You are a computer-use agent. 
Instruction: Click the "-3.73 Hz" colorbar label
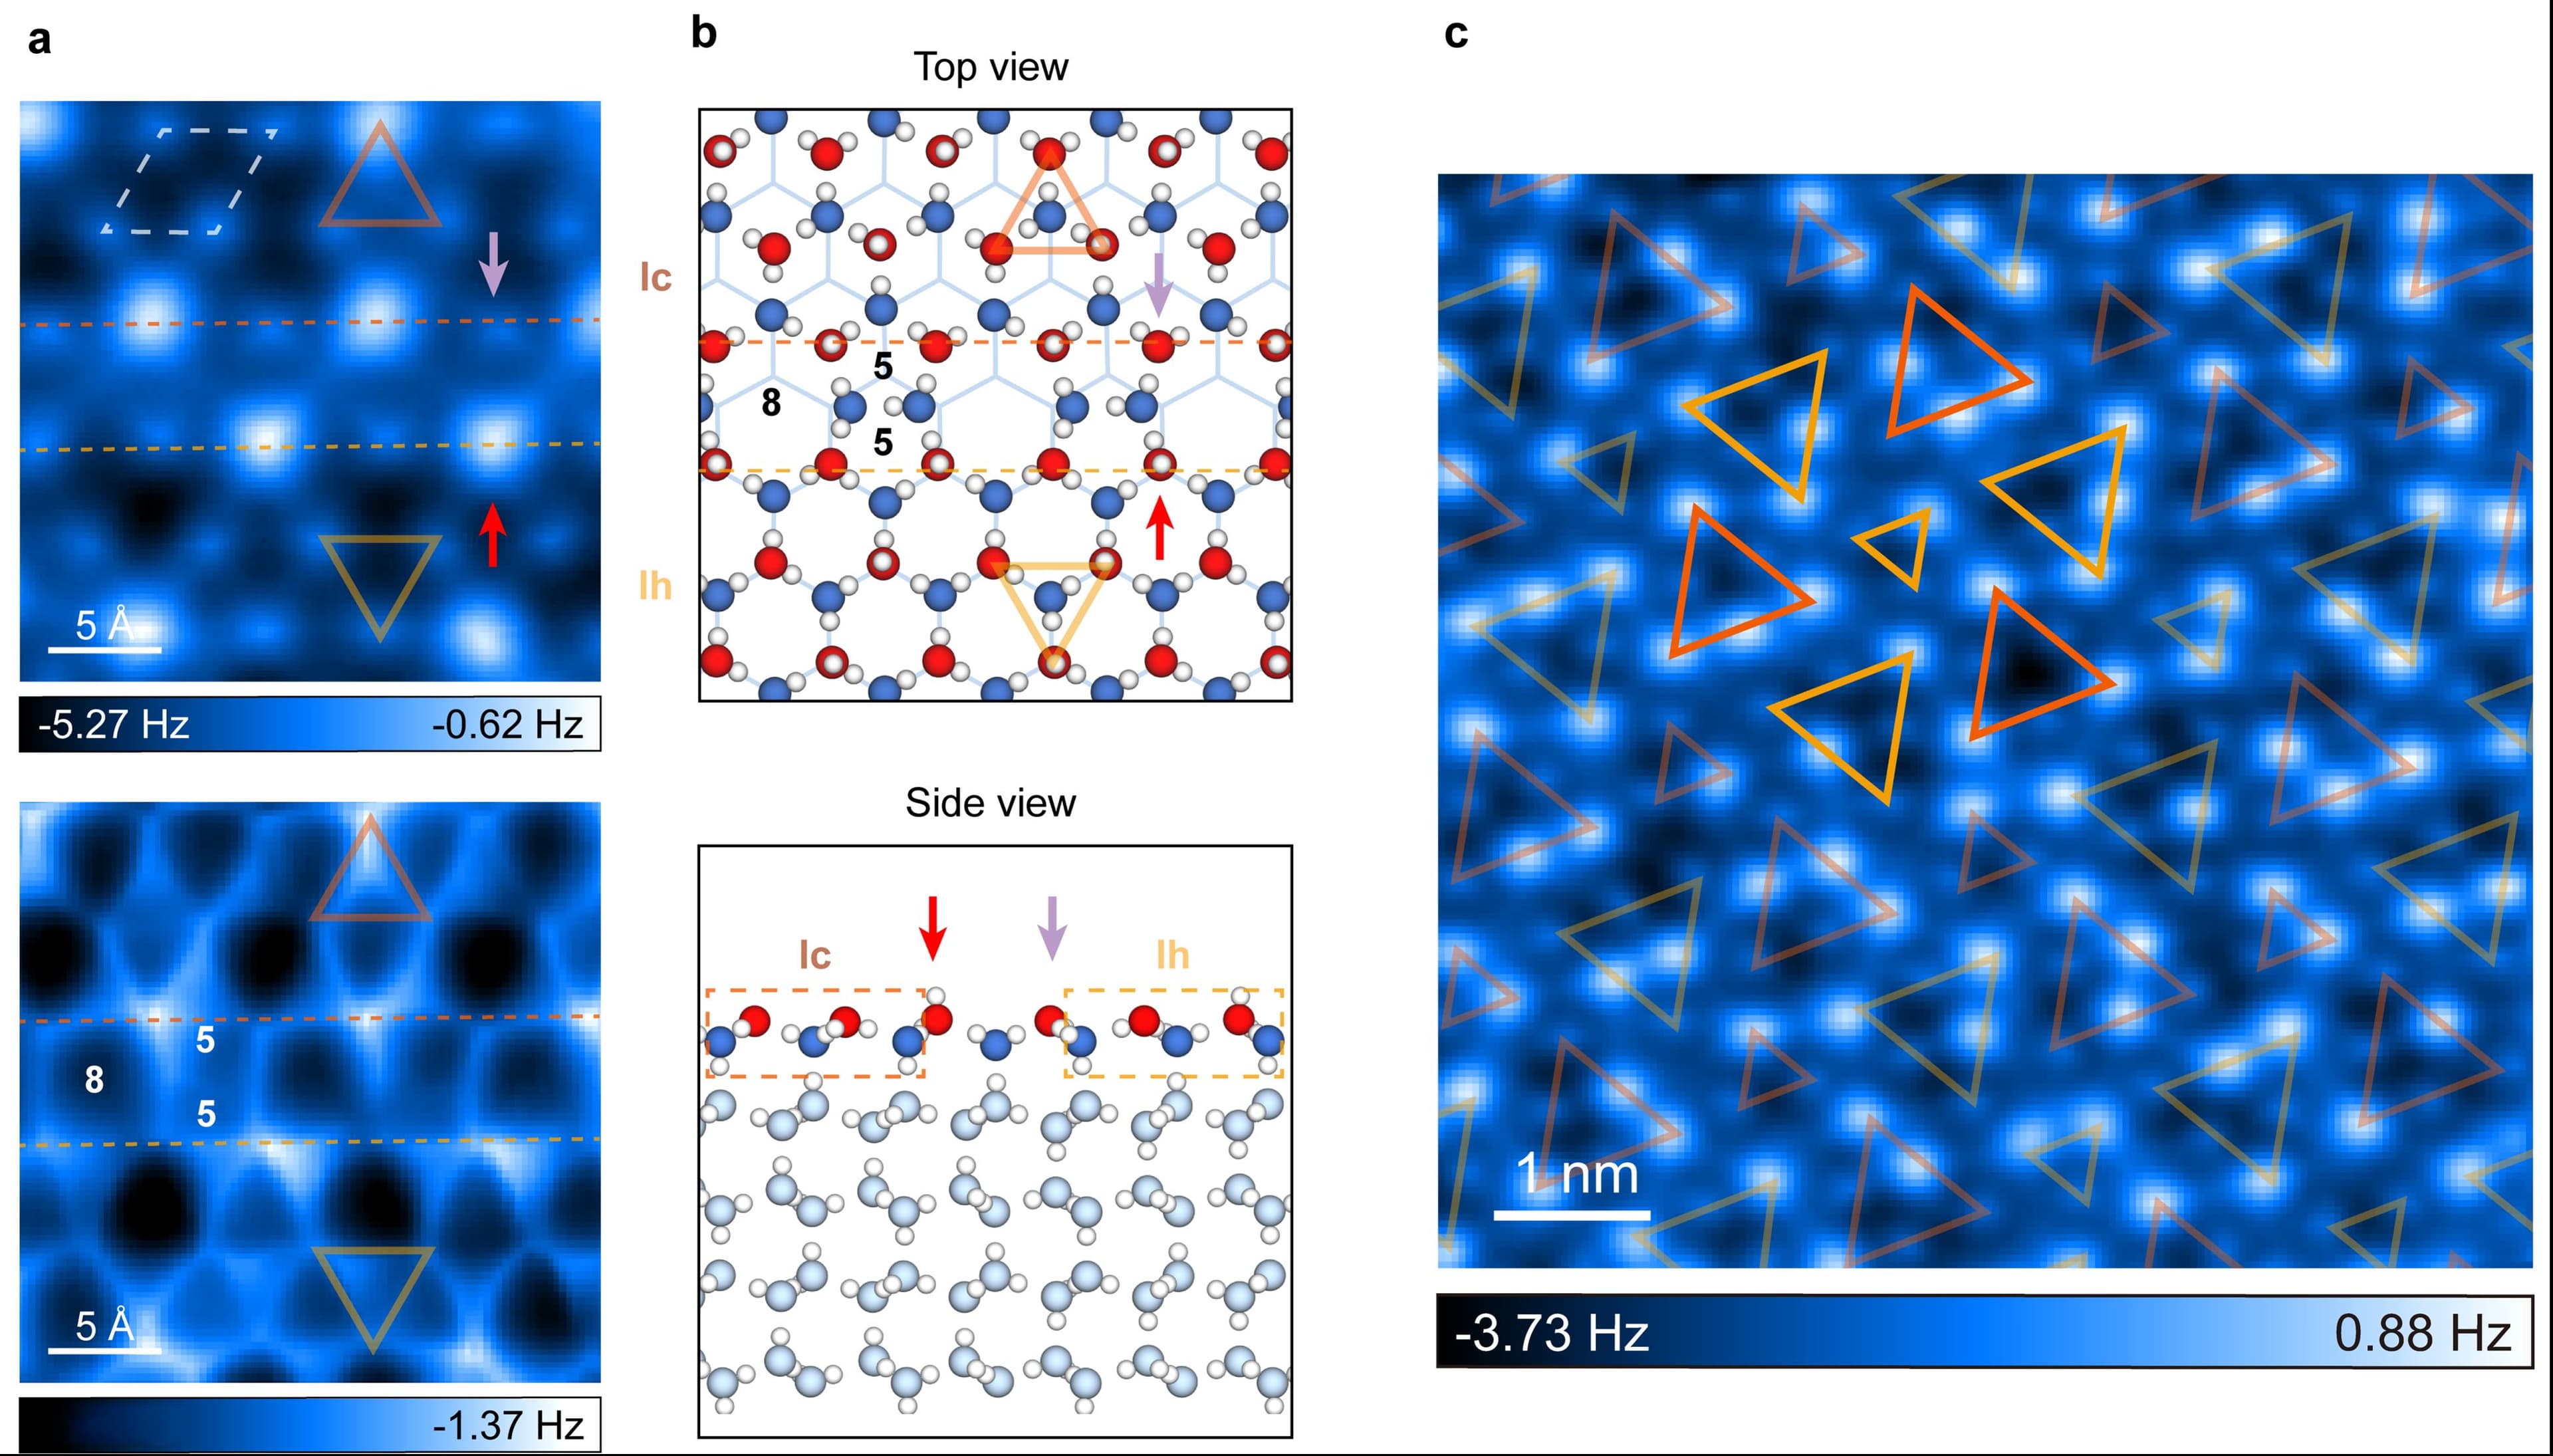tap(1551, 1333)
